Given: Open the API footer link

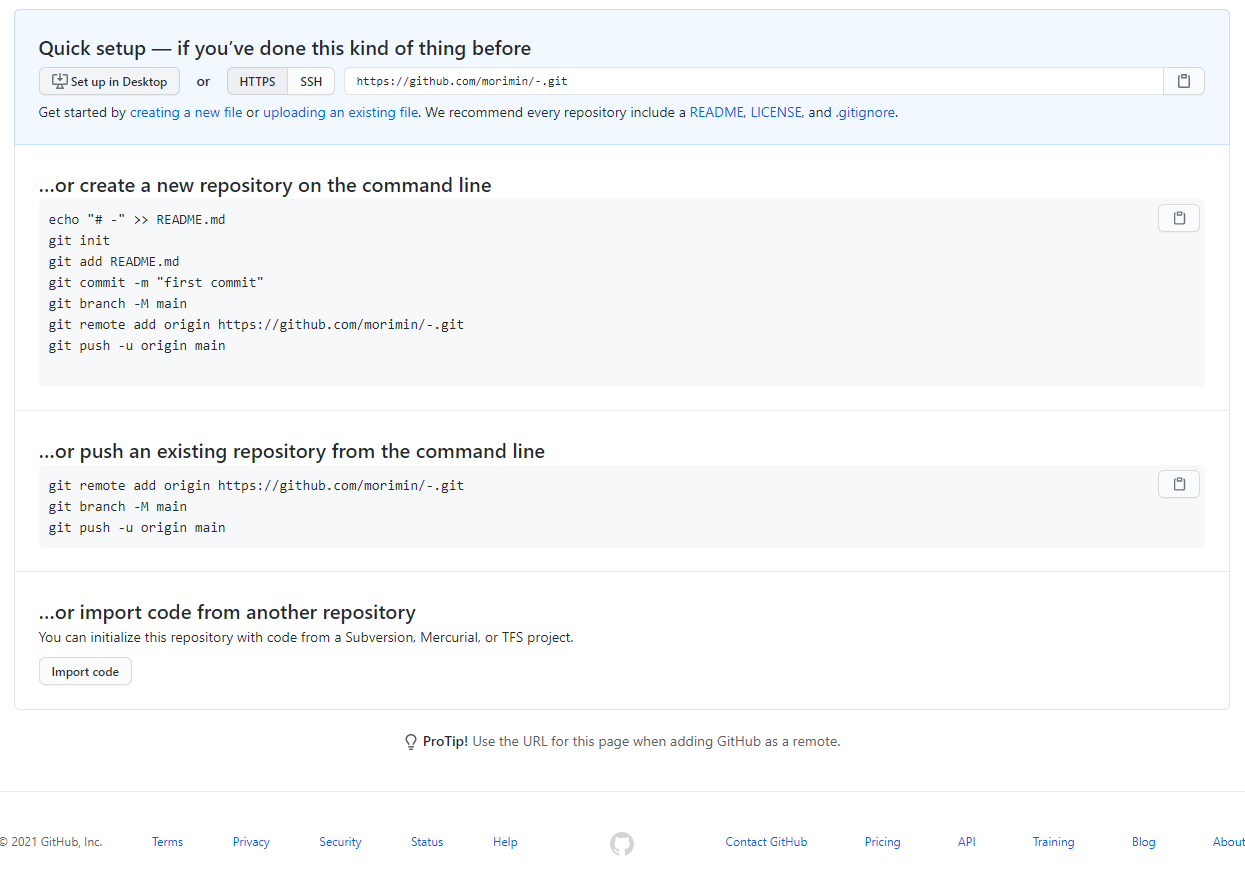Looking at the screenshot, I should [x=966, y=842].
